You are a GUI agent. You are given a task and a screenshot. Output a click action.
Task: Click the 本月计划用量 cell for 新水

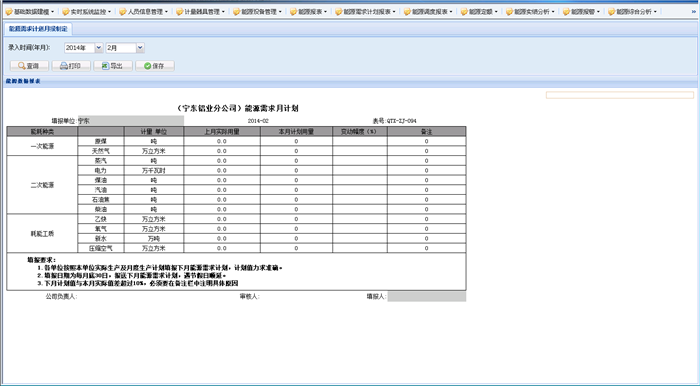coord(296,238)
